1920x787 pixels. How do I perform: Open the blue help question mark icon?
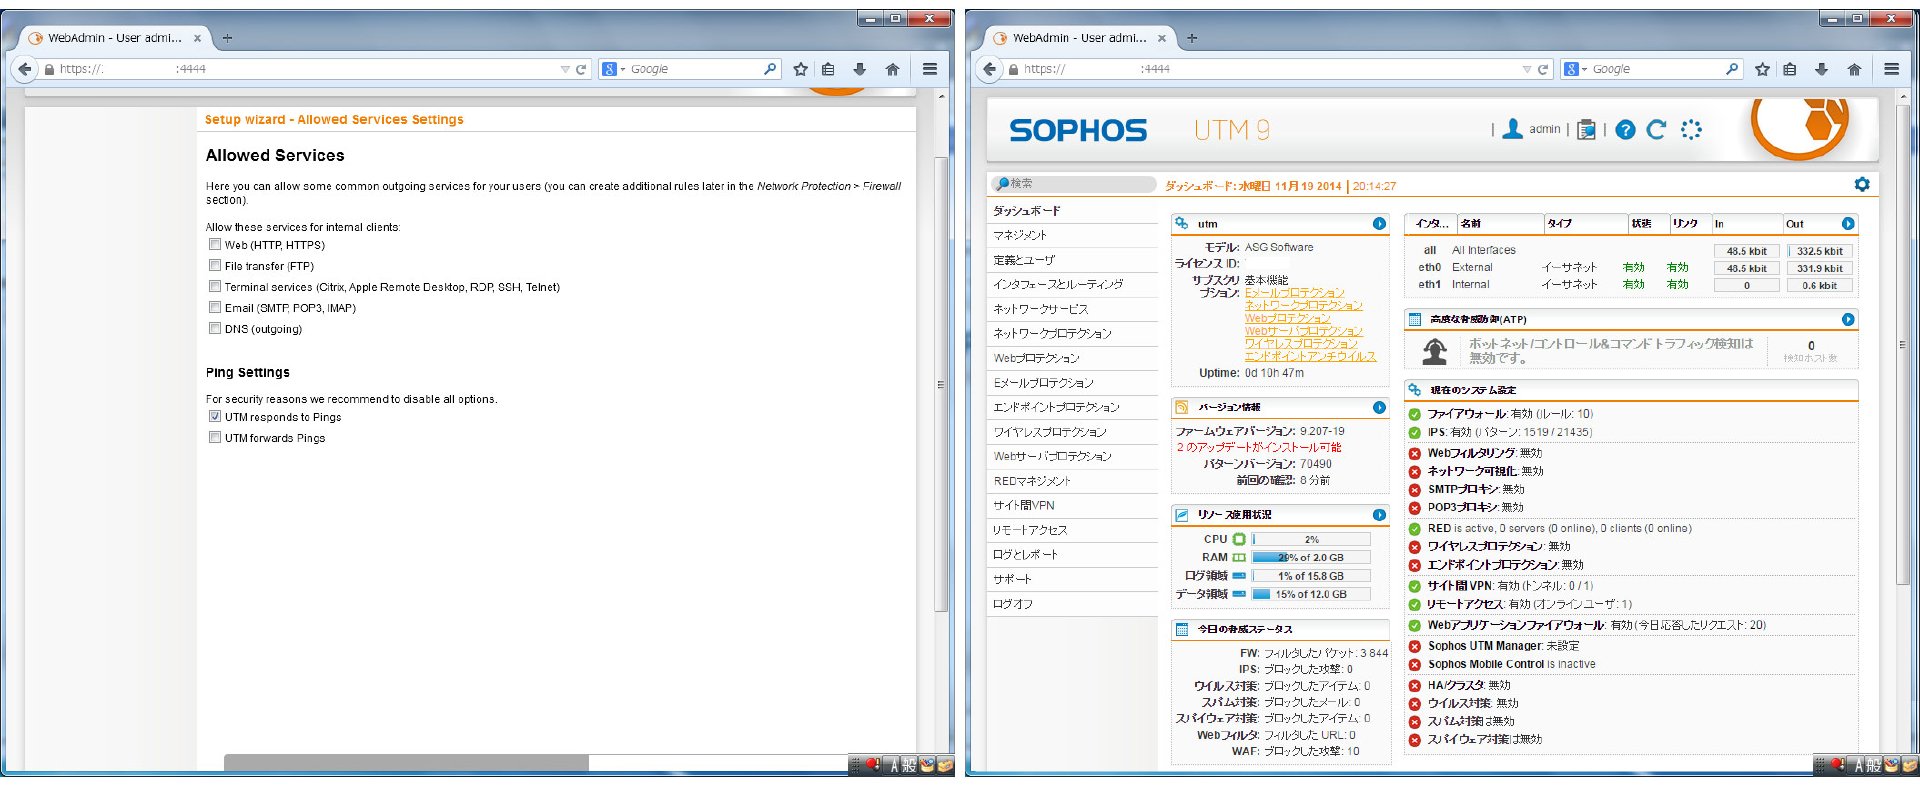[x=1625, y=130]
